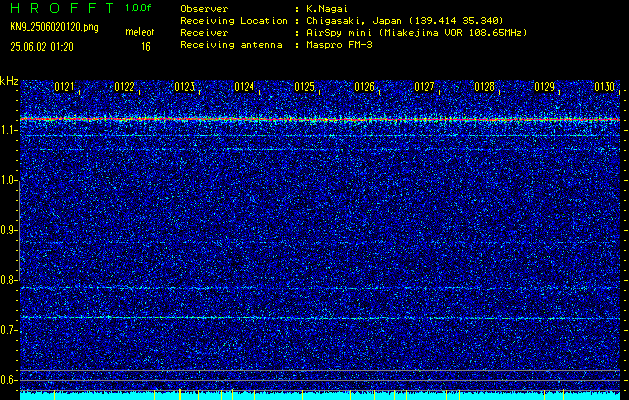
Task: Click the 0128 time marker
Action: click(x=485, y=87)
